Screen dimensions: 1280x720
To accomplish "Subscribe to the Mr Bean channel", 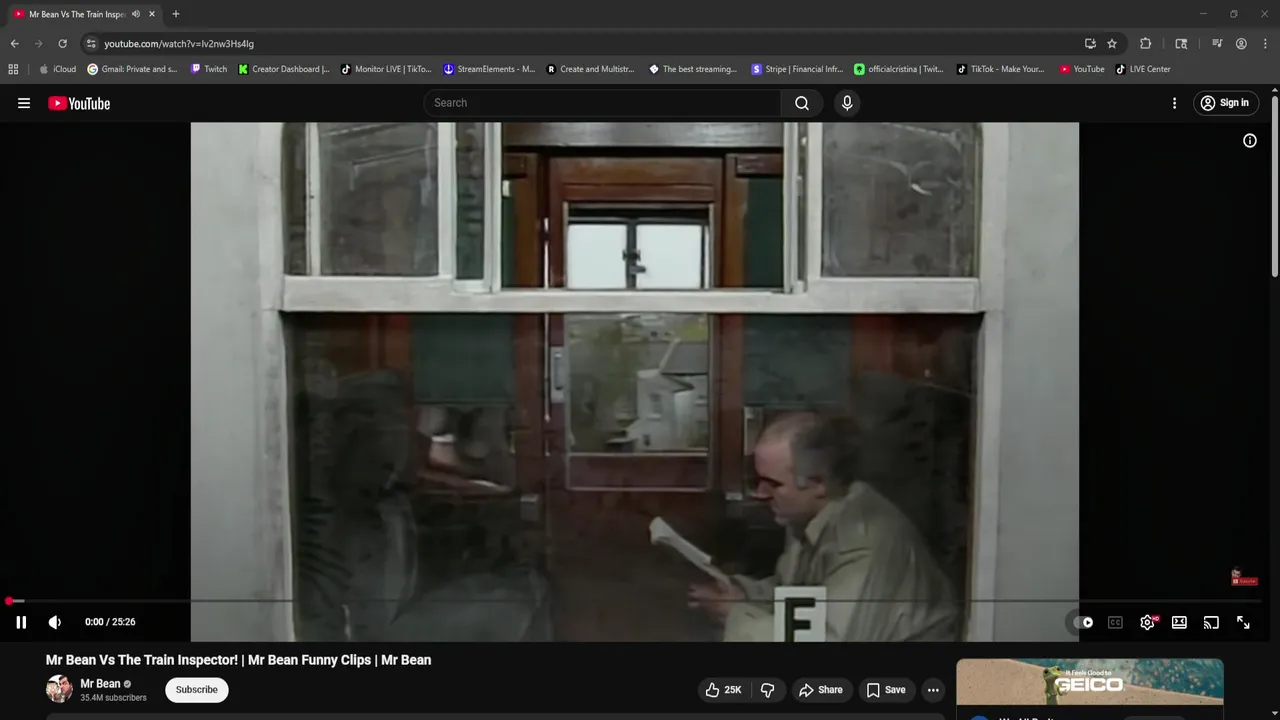I will 197,689.
